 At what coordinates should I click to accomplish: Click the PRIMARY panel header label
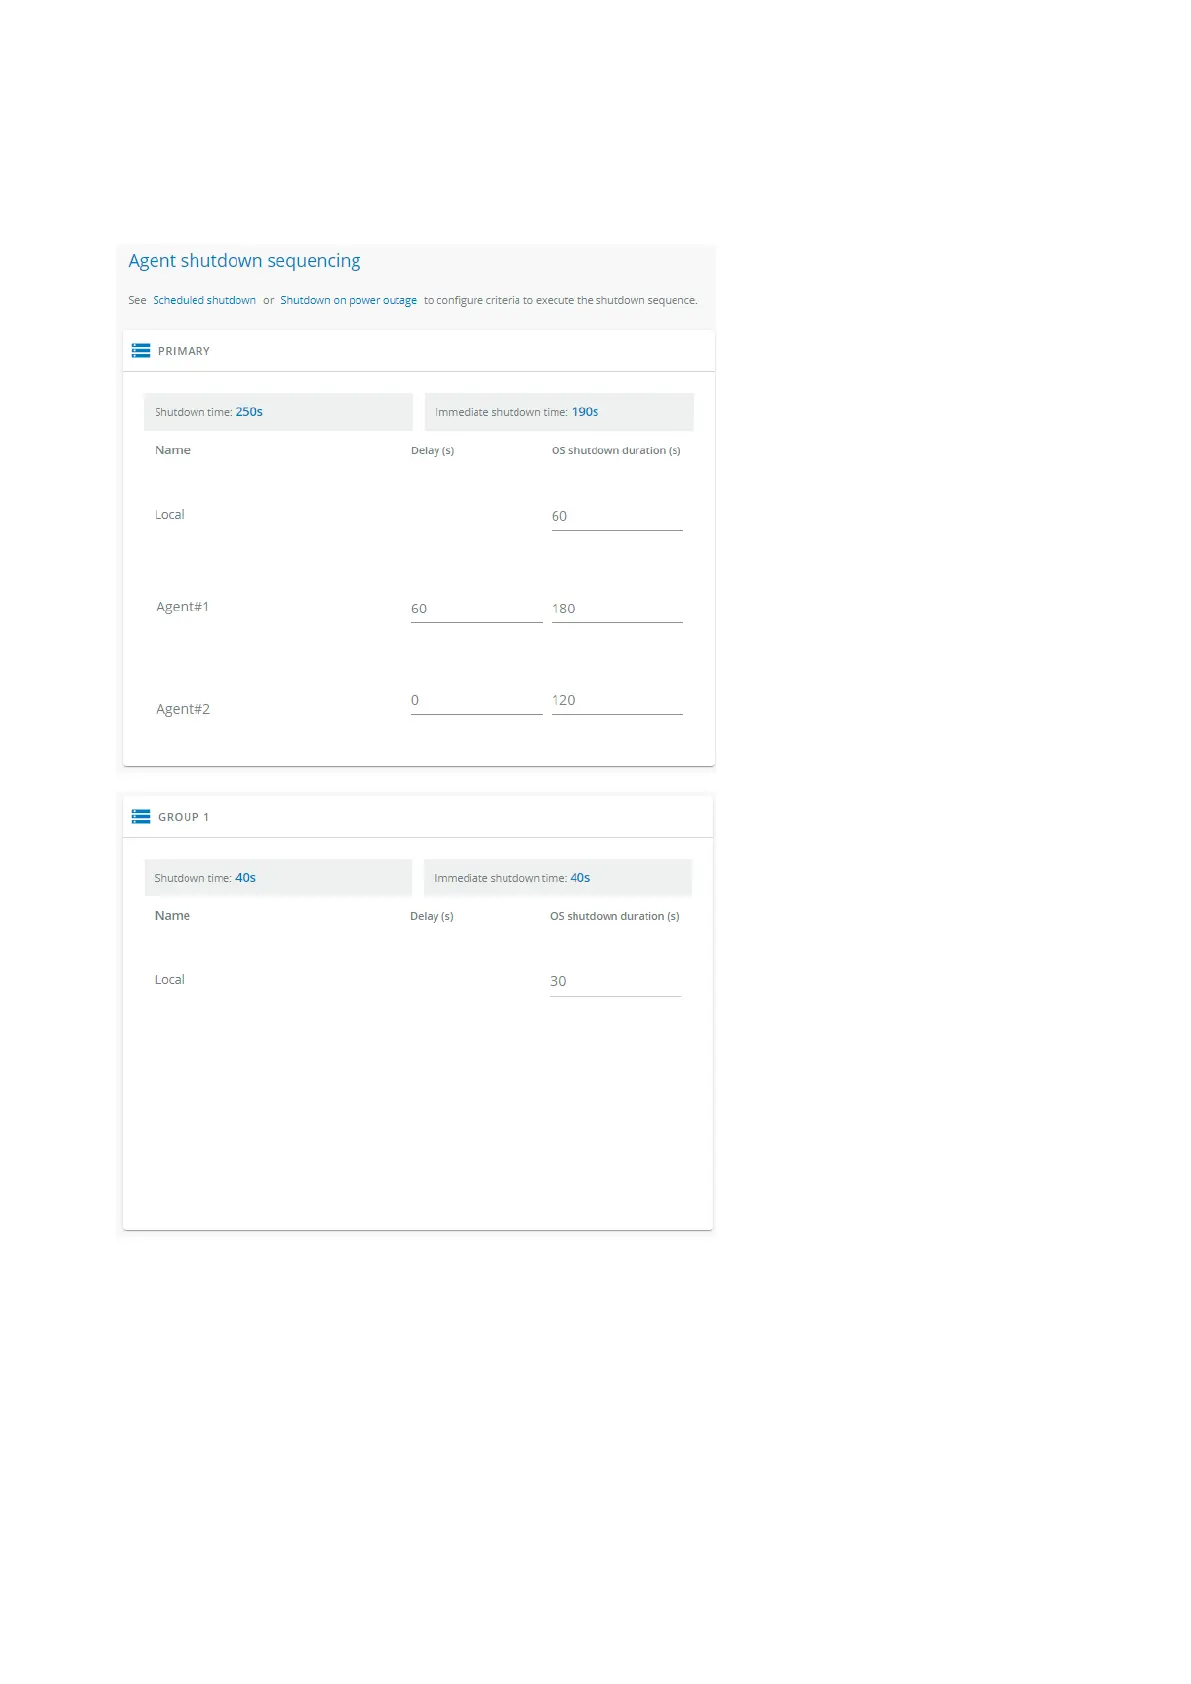(184, 351)
